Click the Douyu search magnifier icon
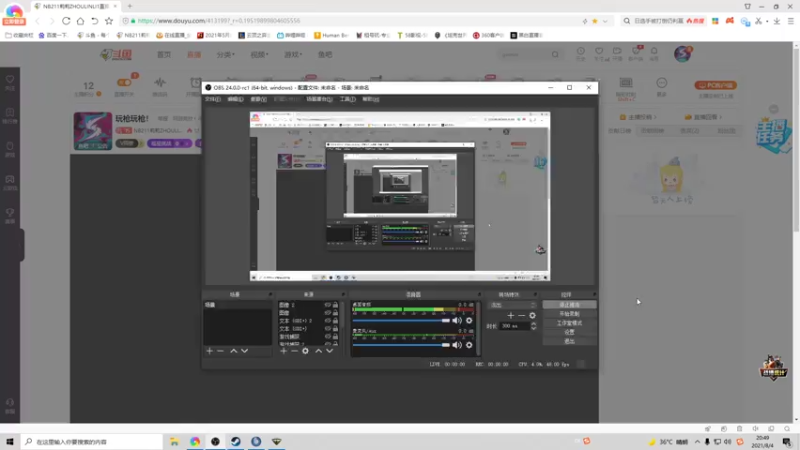Screen dimensions: 800x450 click(x=555, y=55)
